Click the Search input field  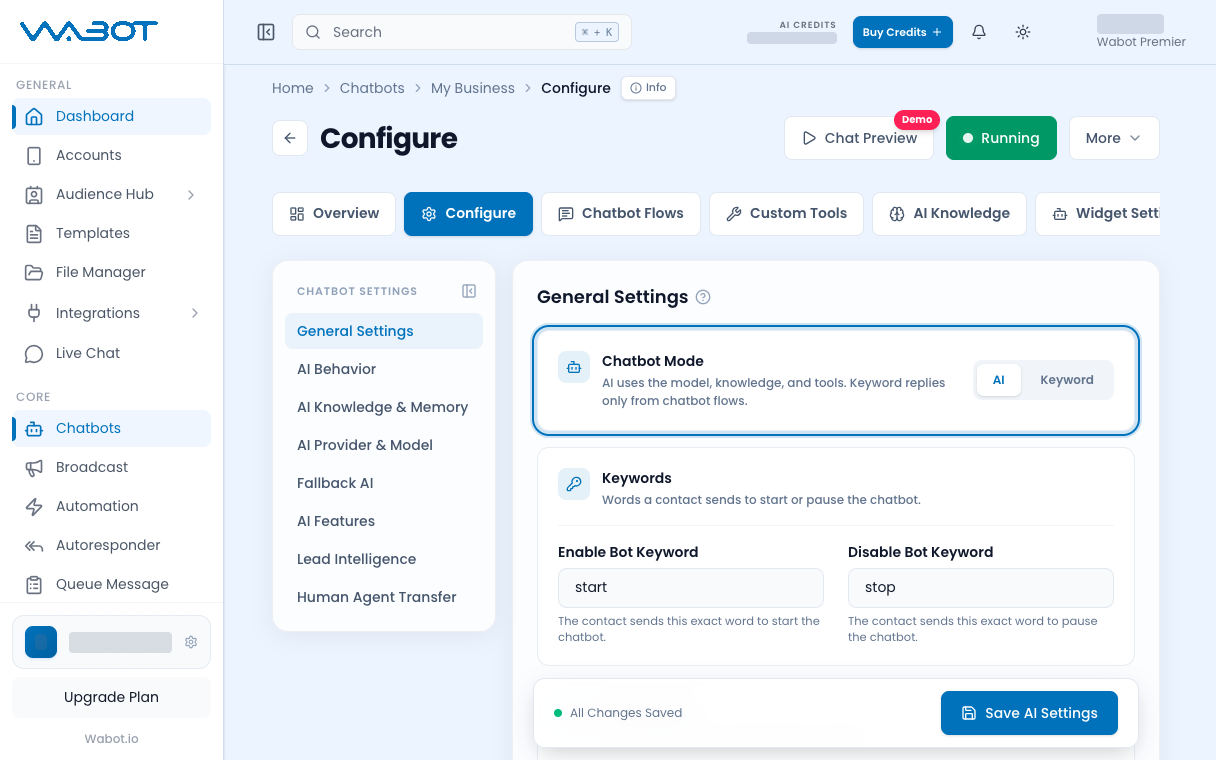click(x=461, y=32)
